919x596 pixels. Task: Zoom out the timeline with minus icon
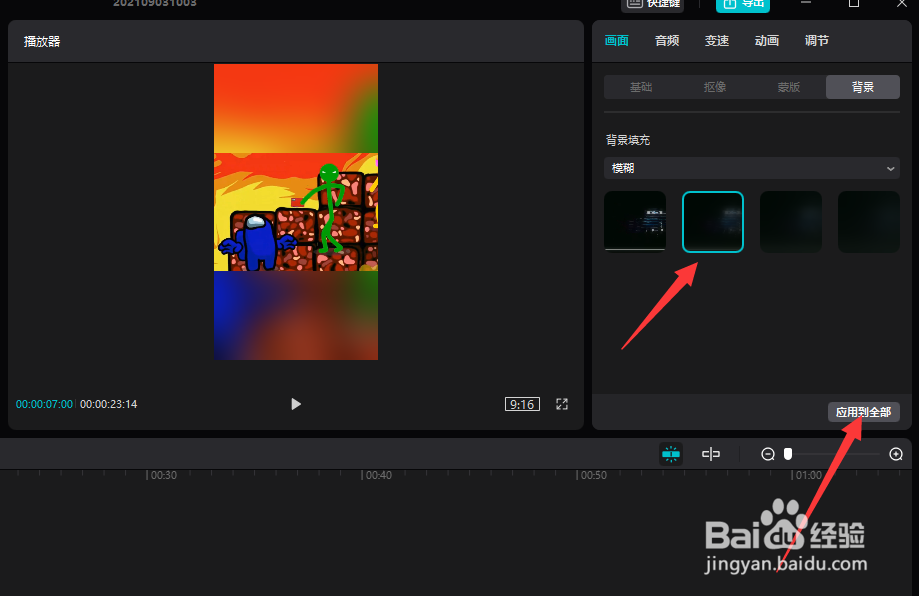[768, 454]
